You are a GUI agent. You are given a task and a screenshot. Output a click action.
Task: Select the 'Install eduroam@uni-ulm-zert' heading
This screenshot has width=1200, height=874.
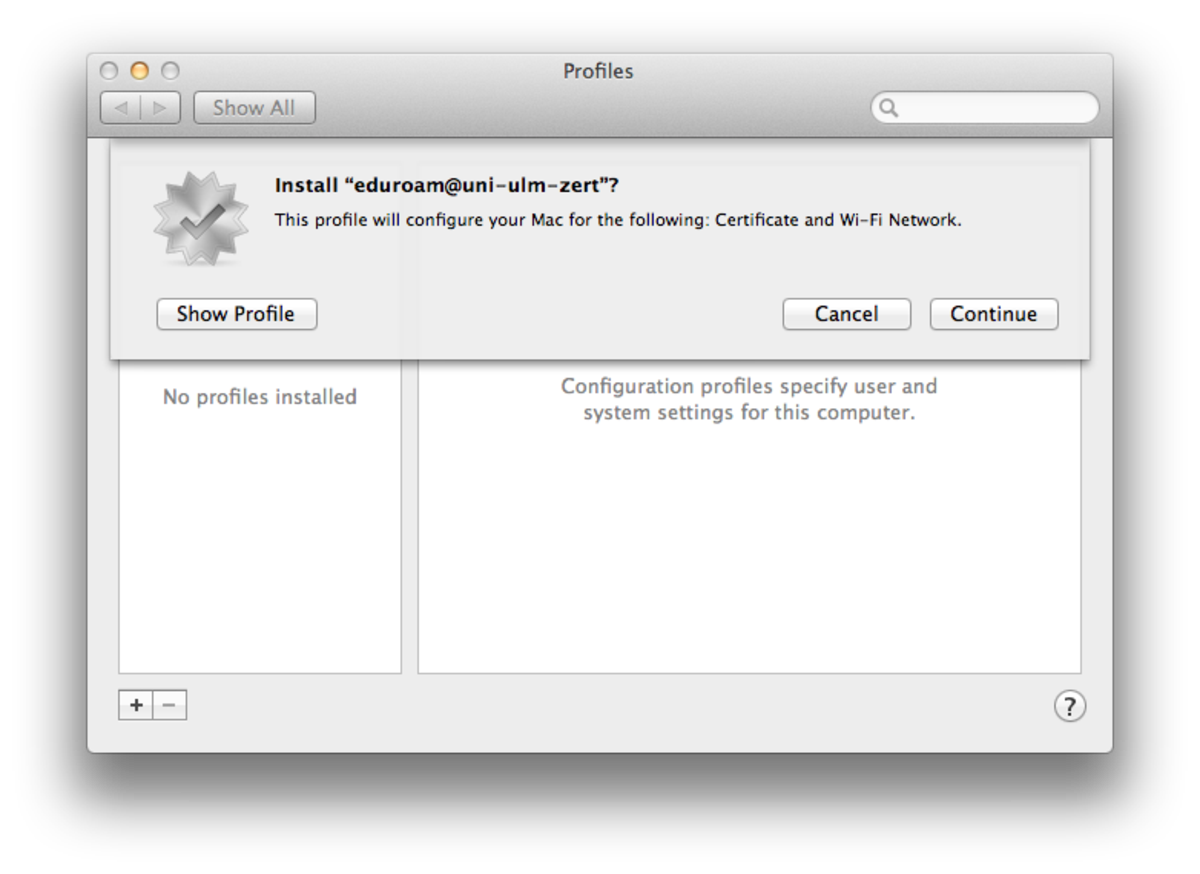[447, 186]
